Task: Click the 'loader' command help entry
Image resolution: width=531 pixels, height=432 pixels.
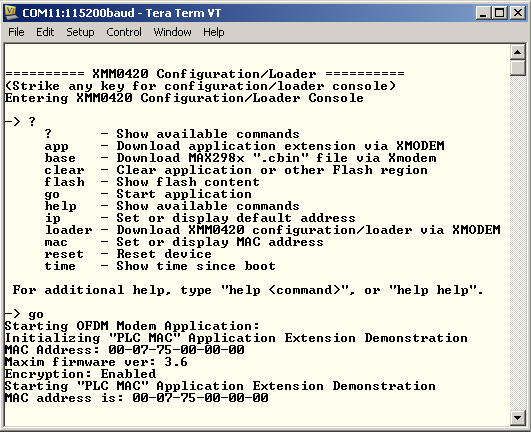Action: point(272,230)
